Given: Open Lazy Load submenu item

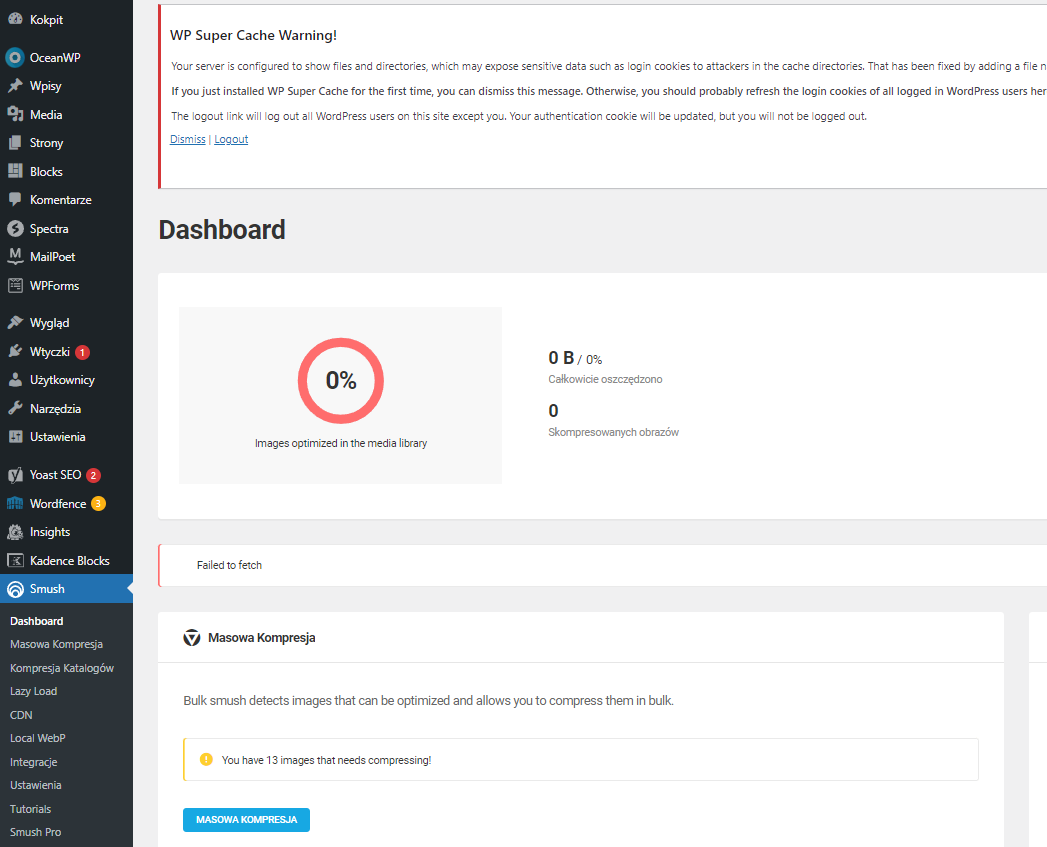Looking at the screenshot, I should [33, 691].
